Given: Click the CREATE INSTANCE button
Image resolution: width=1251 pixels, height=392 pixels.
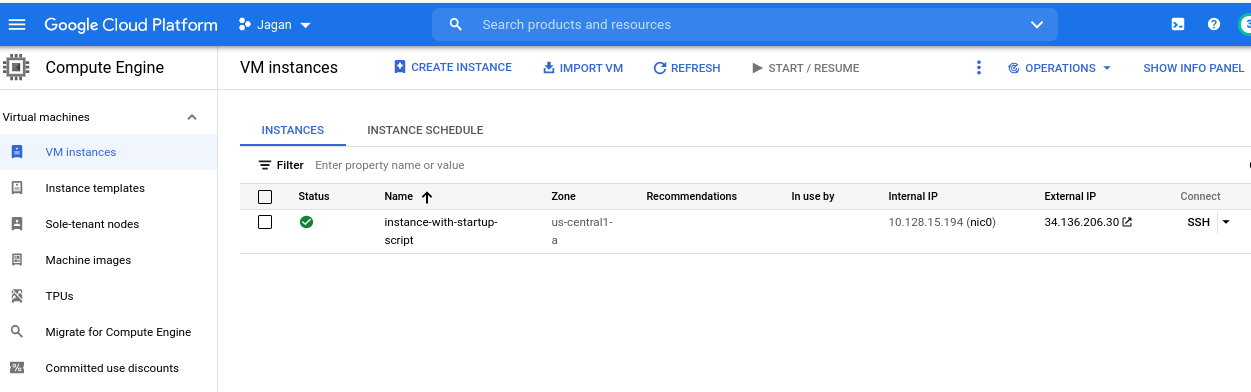Looking at the screenshot, I should 452,67.
